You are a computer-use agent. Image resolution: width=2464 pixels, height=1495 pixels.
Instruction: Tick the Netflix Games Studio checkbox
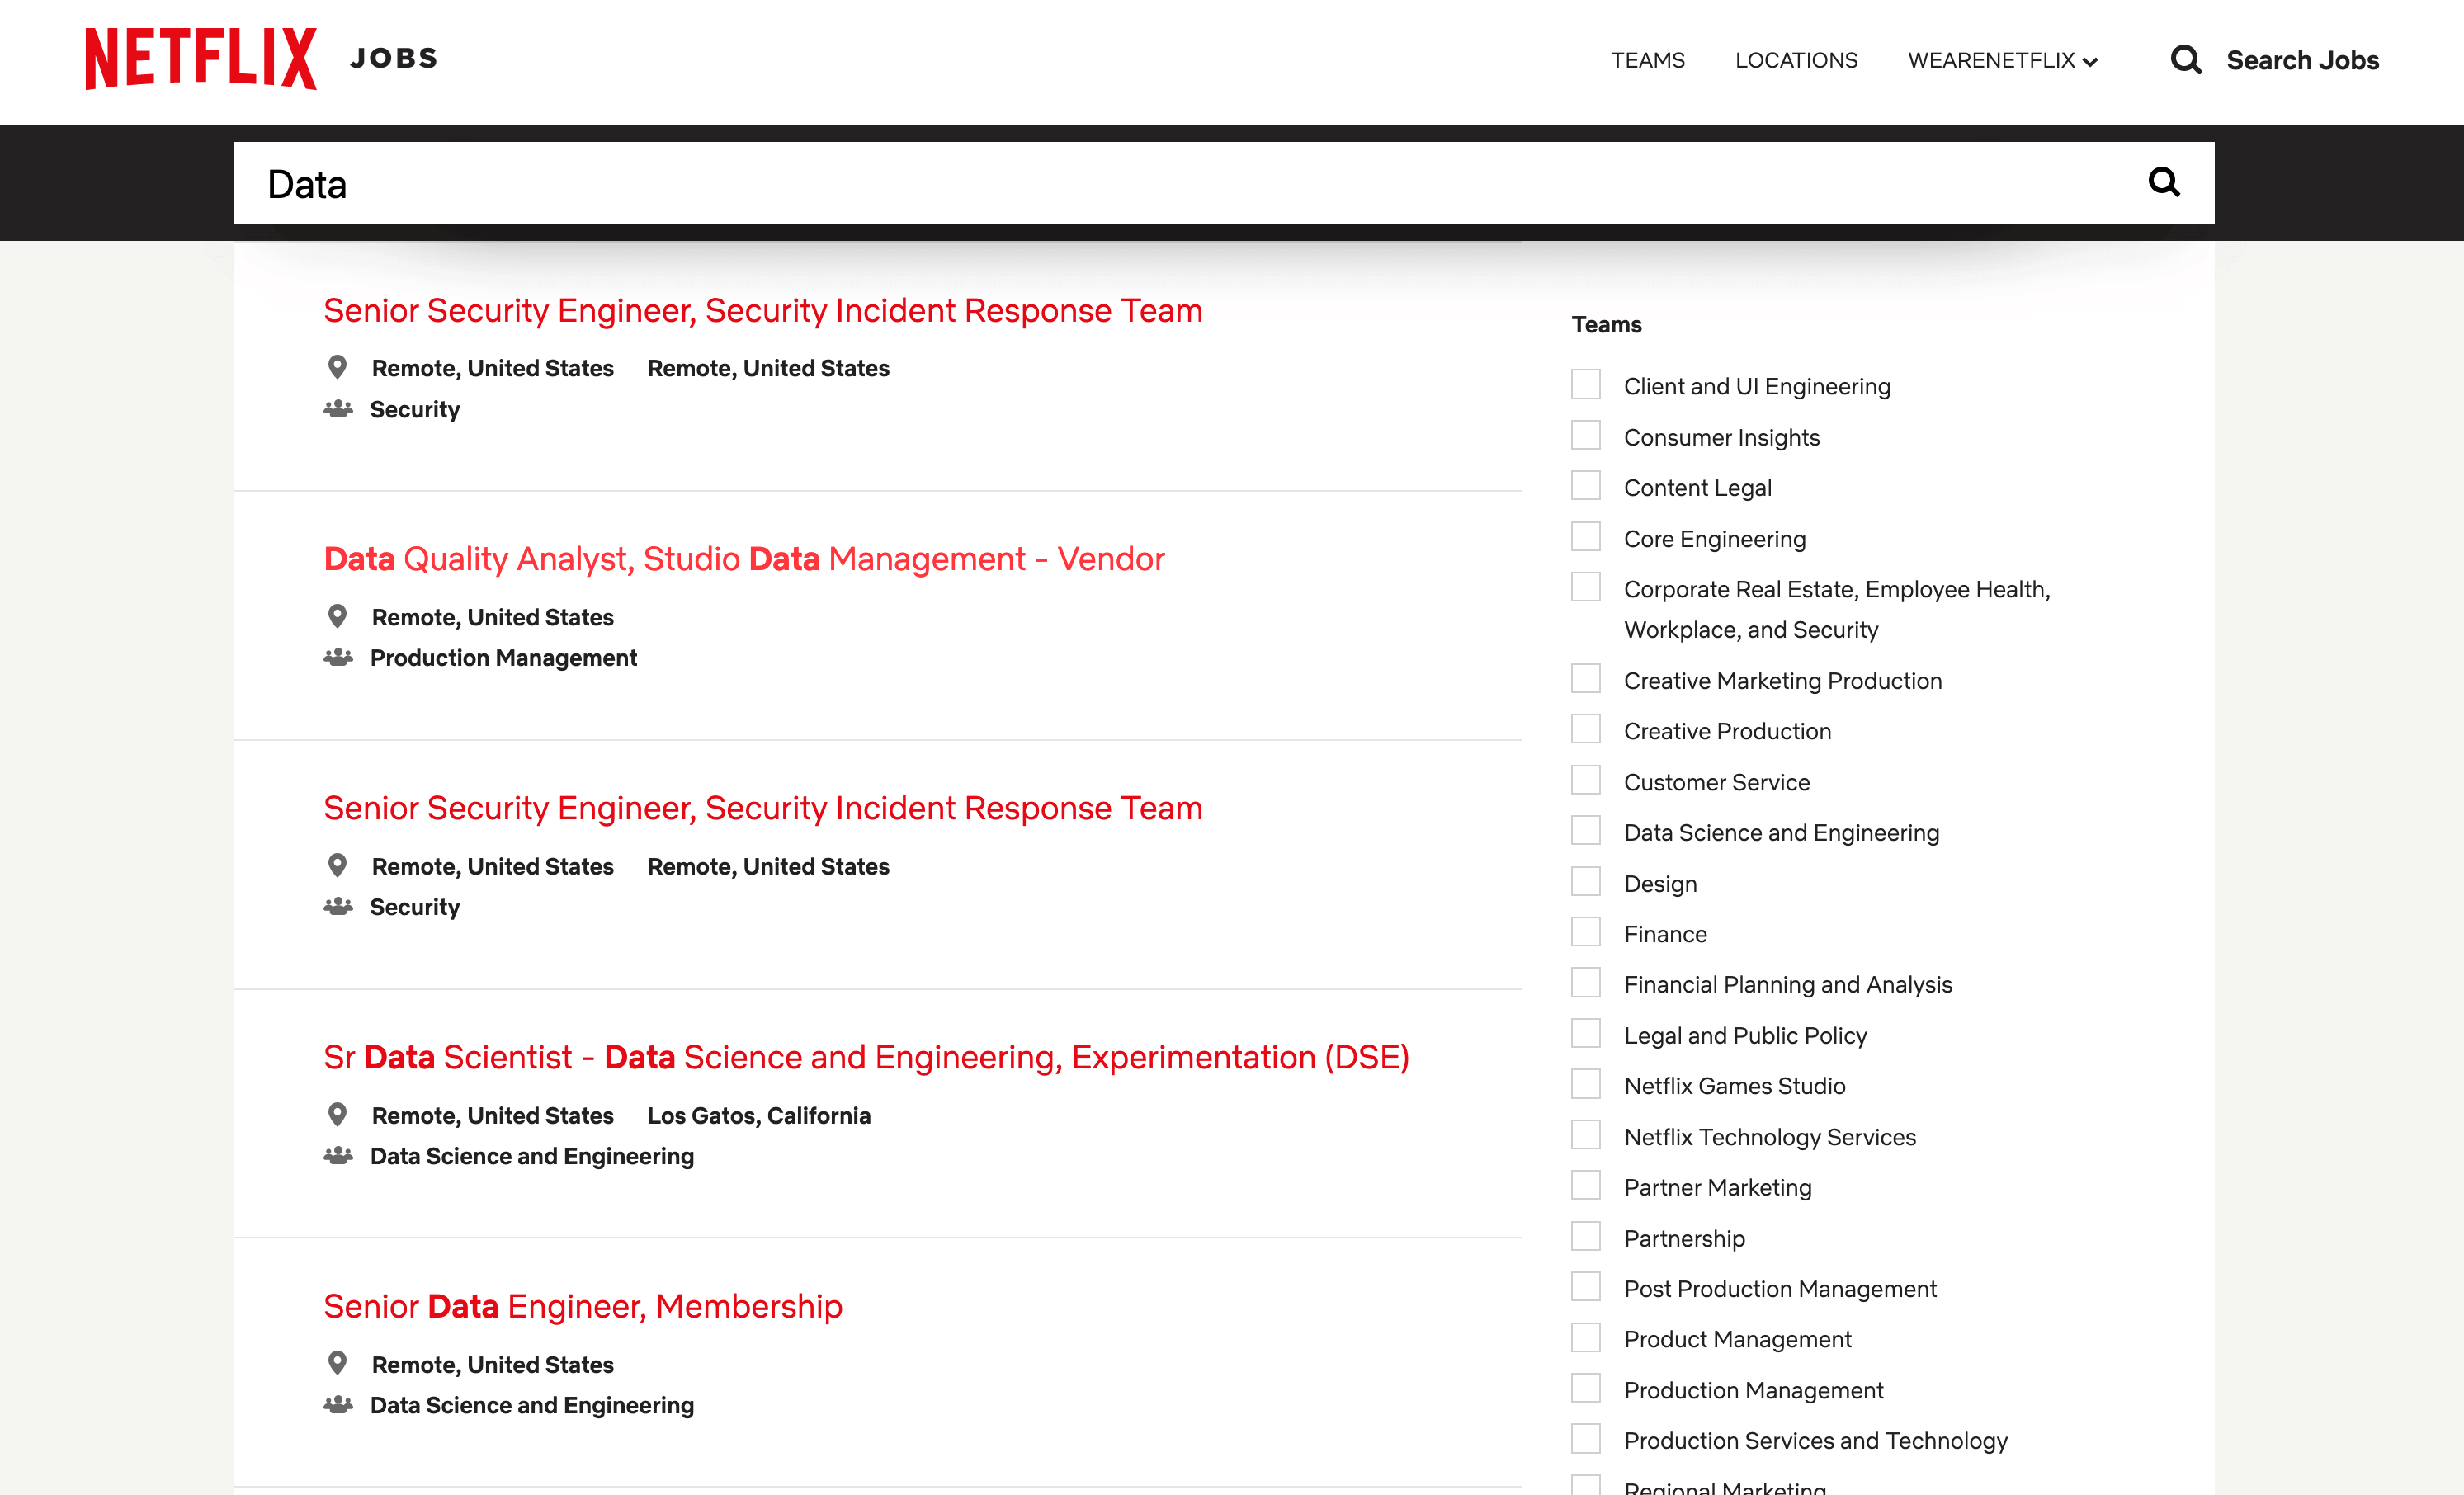click(x=1585, y=1084)
